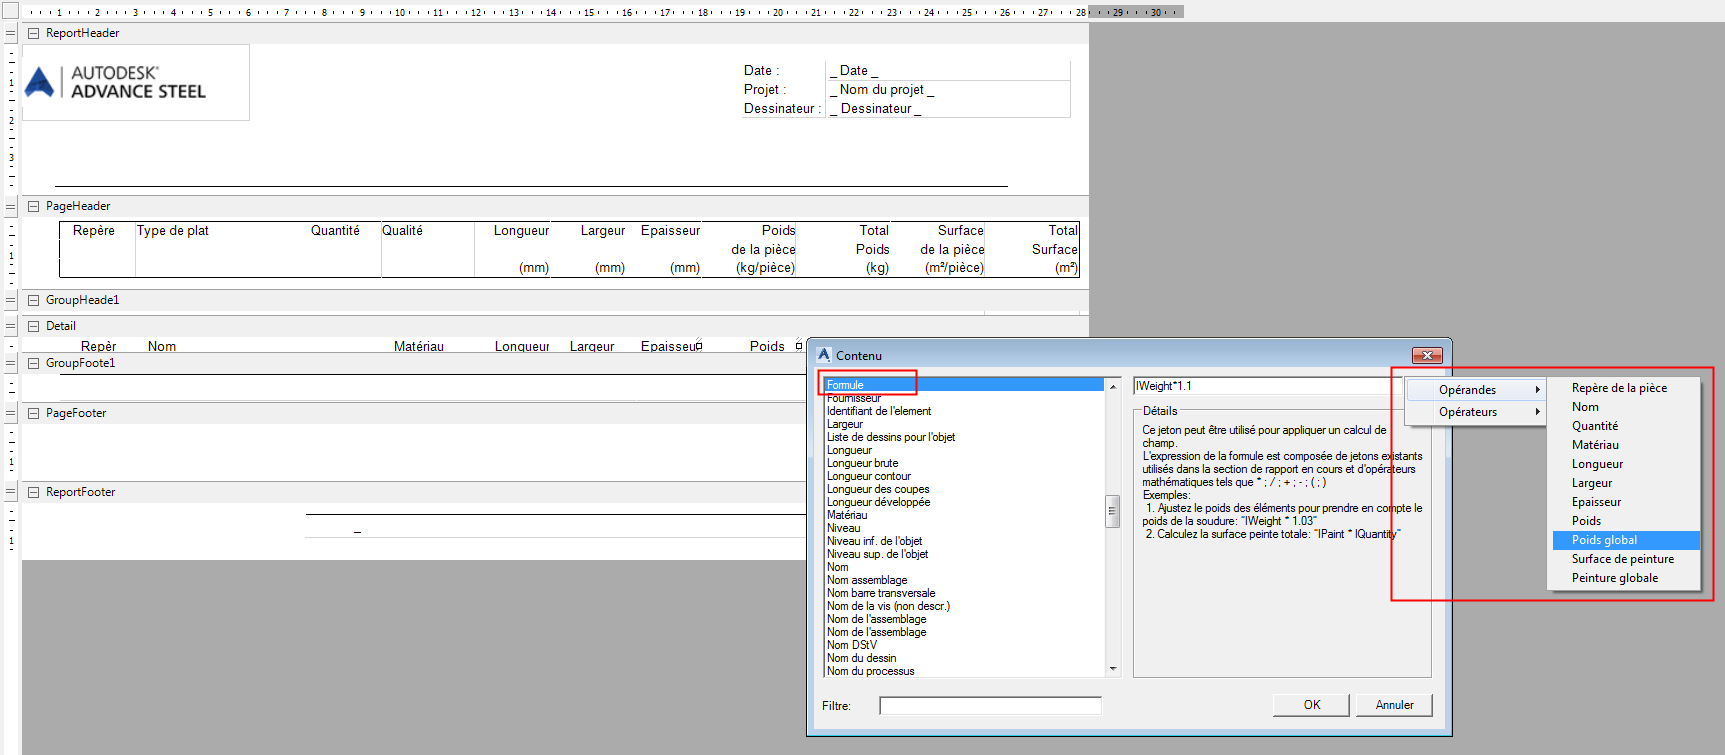This screenshot has height=755, width=1725.
Task: Collapse the ReportHeader section
Action: [33, 33]
